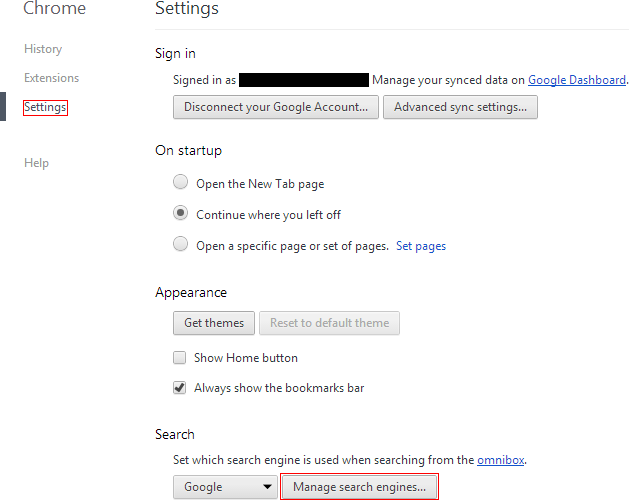Click the Set pages link
629x500 pixels.
tap(421, 246)
